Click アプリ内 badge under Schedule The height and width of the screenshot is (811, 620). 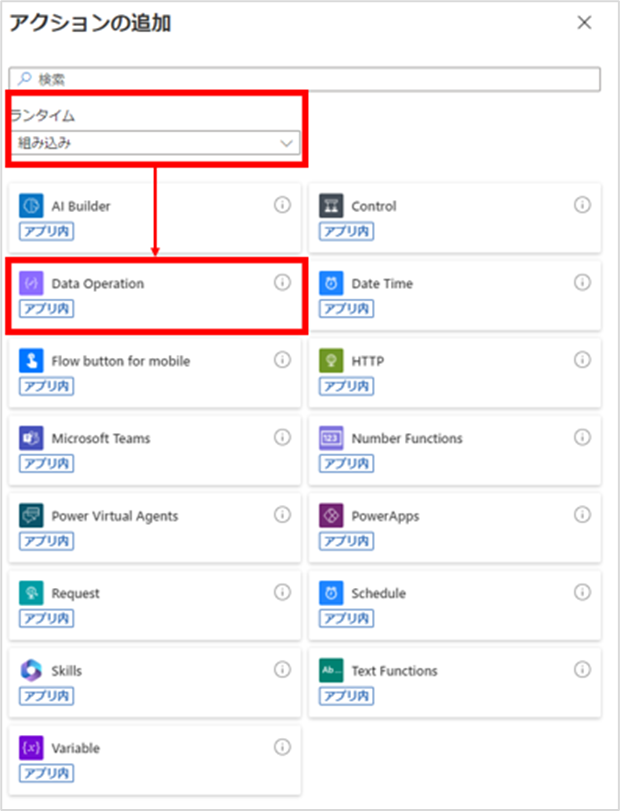pyautogui.click(x=346, y=618)
